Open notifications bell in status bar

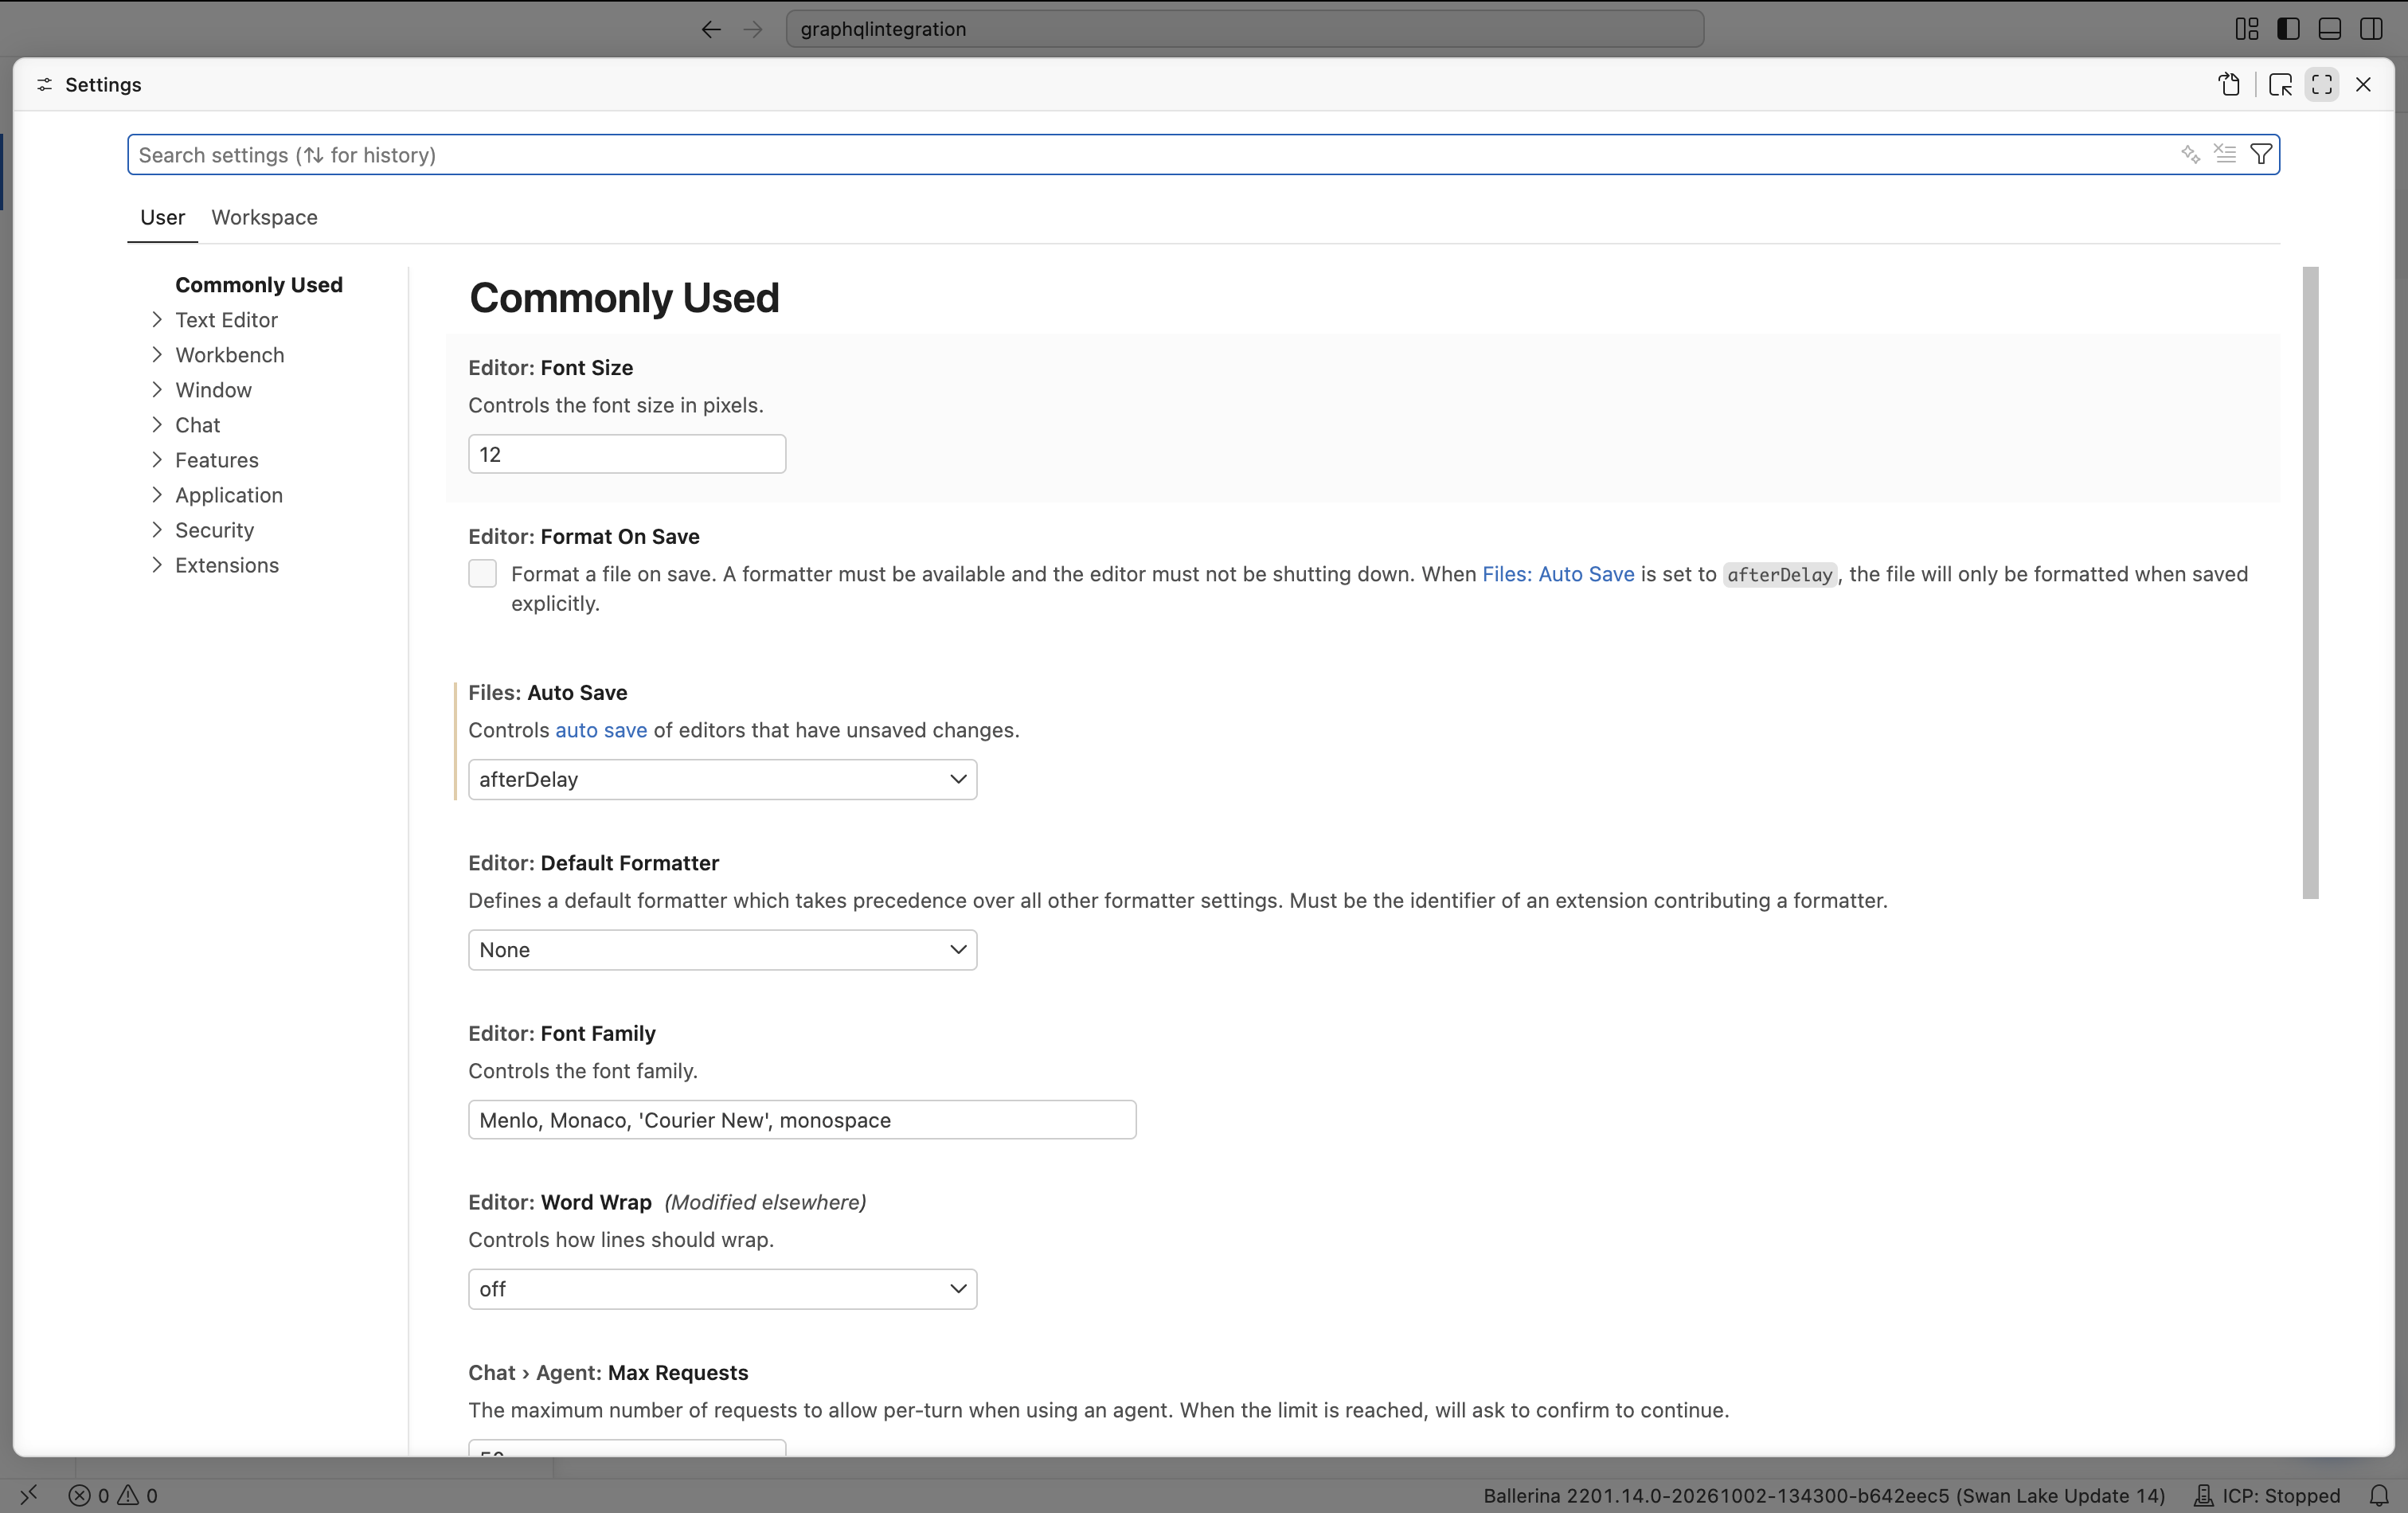(x=2379, y=1495)
